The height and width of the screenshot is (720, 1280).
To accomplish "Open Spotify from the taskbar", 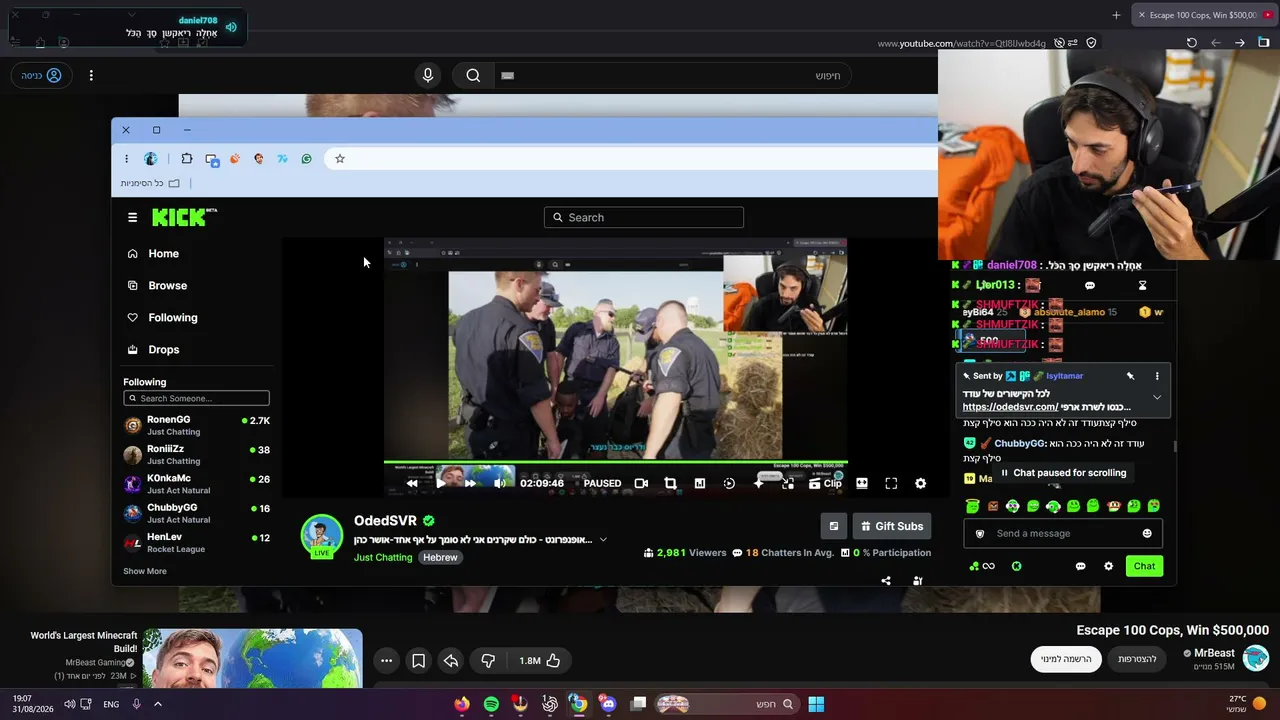I will 491,704.
